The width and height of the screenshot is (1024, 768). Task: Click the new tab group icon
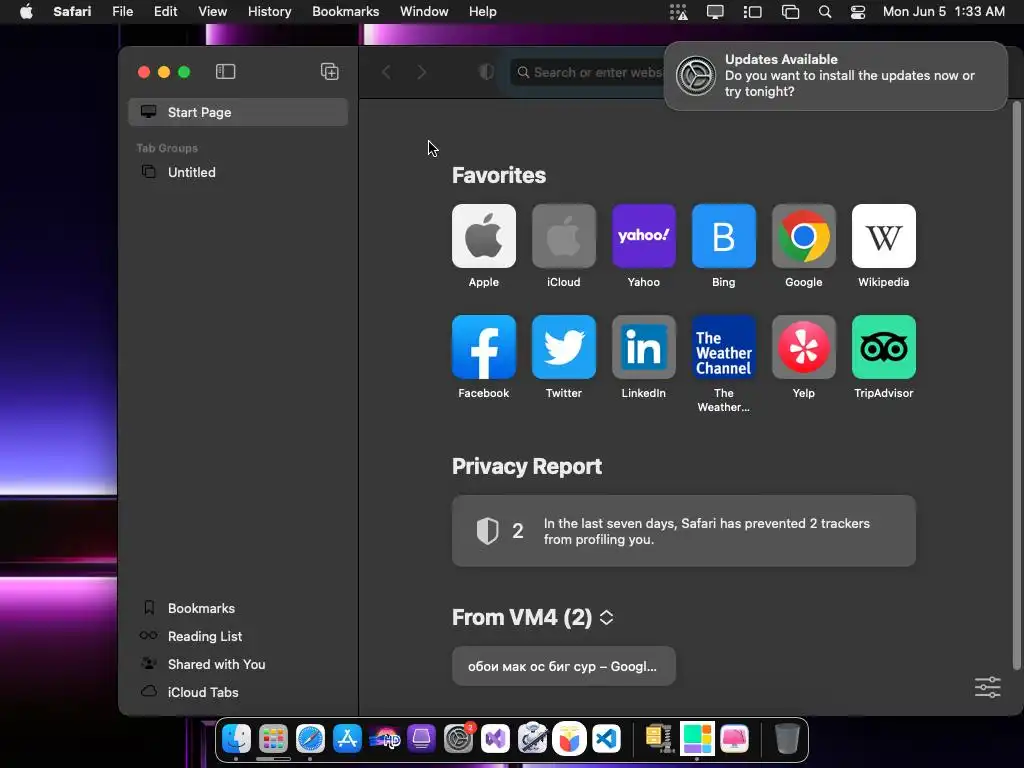coord(330,71)
